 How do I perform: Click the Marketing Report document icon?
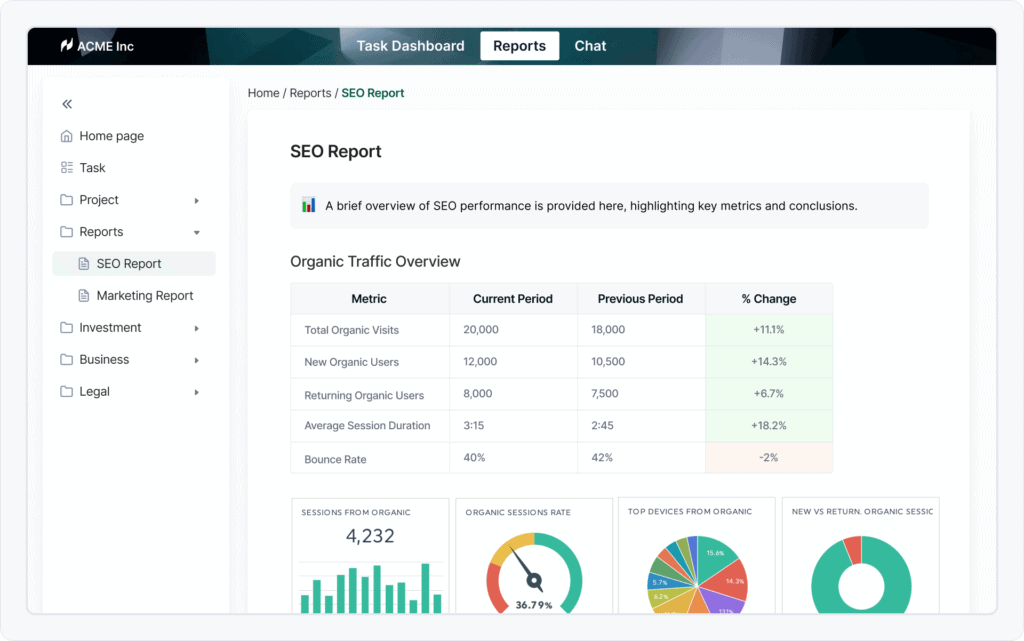click(x=84, y=296)
